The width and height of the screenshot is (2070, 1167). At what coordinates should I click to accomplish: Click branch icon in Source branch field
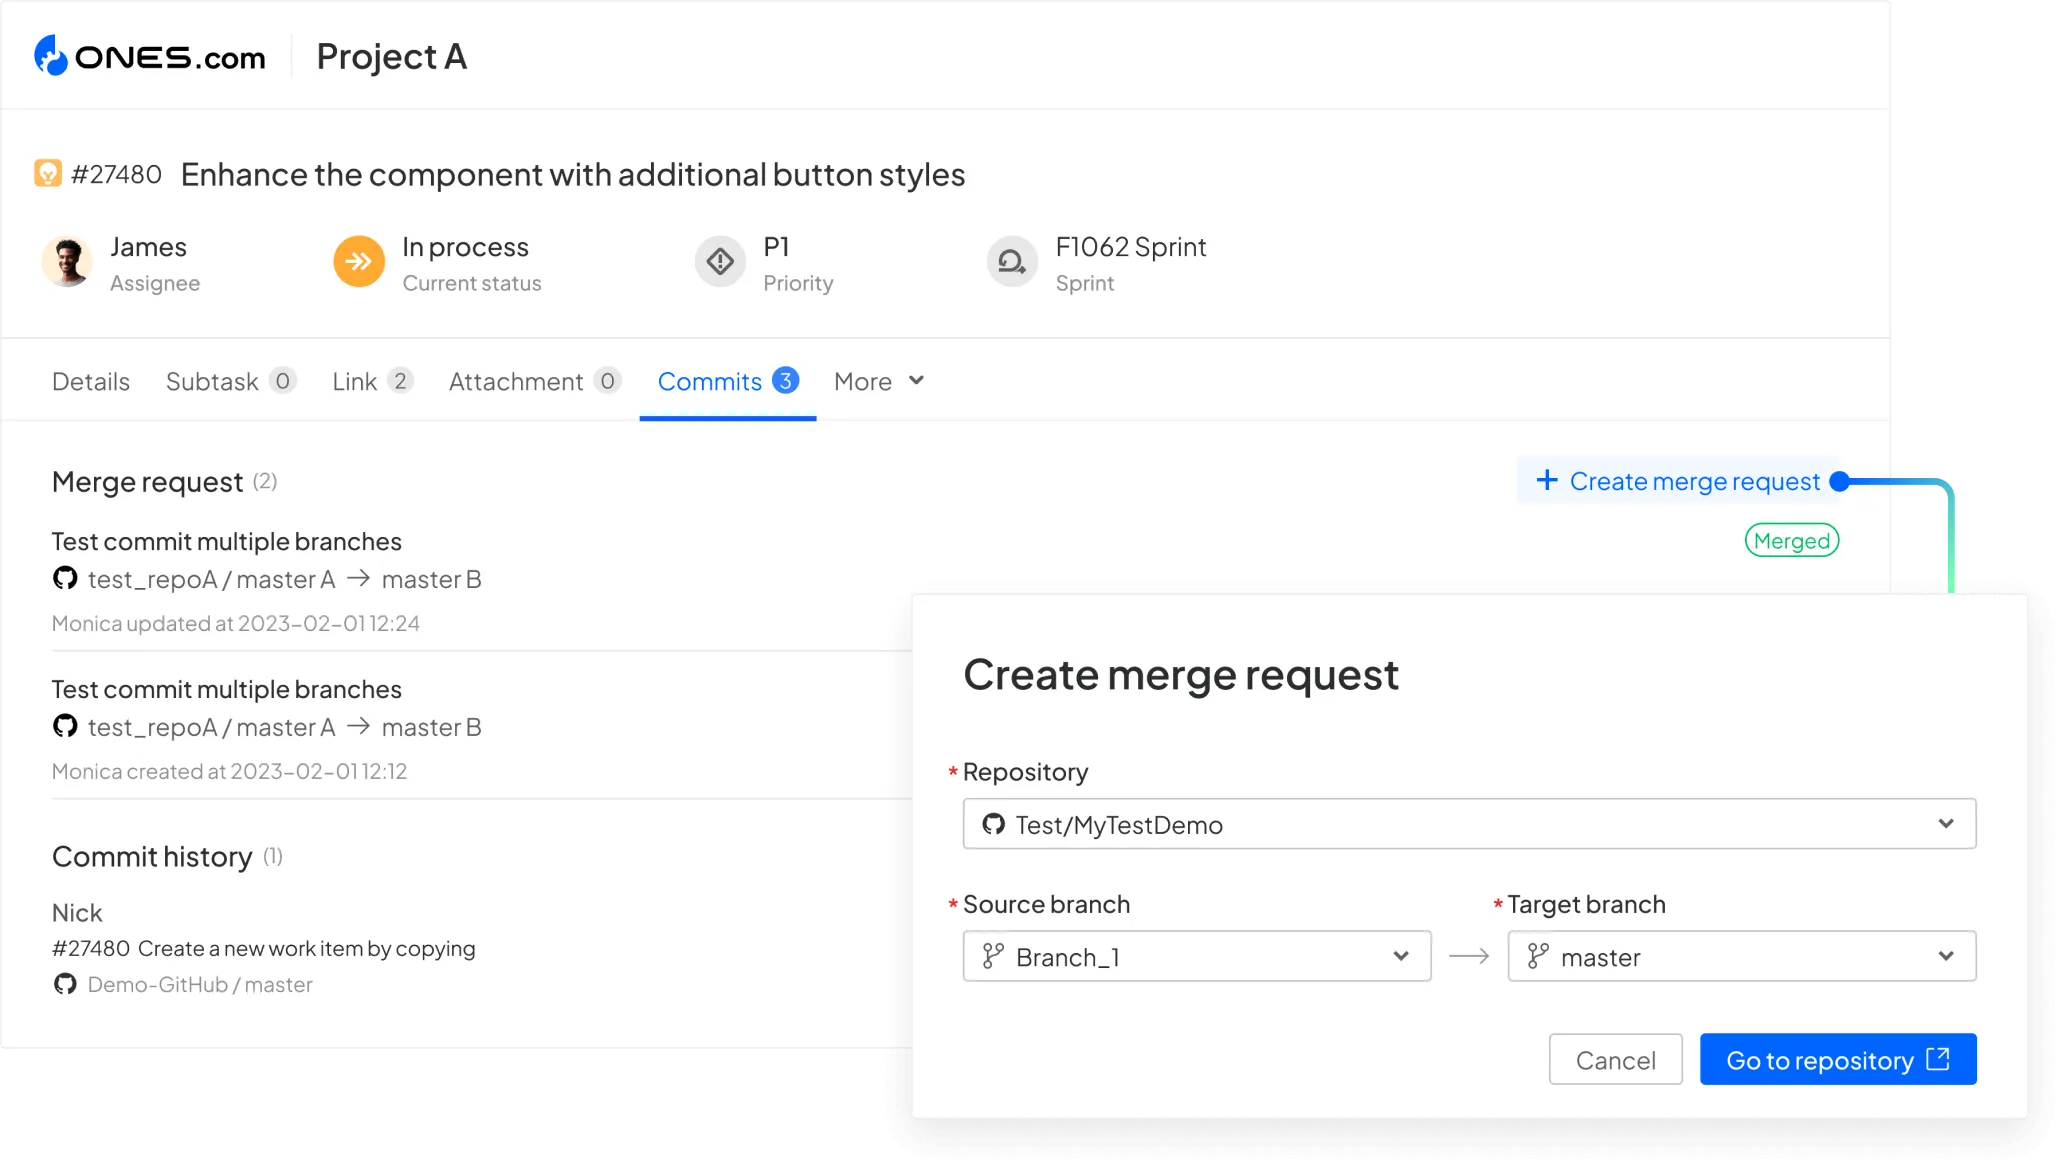coord(992,956)
